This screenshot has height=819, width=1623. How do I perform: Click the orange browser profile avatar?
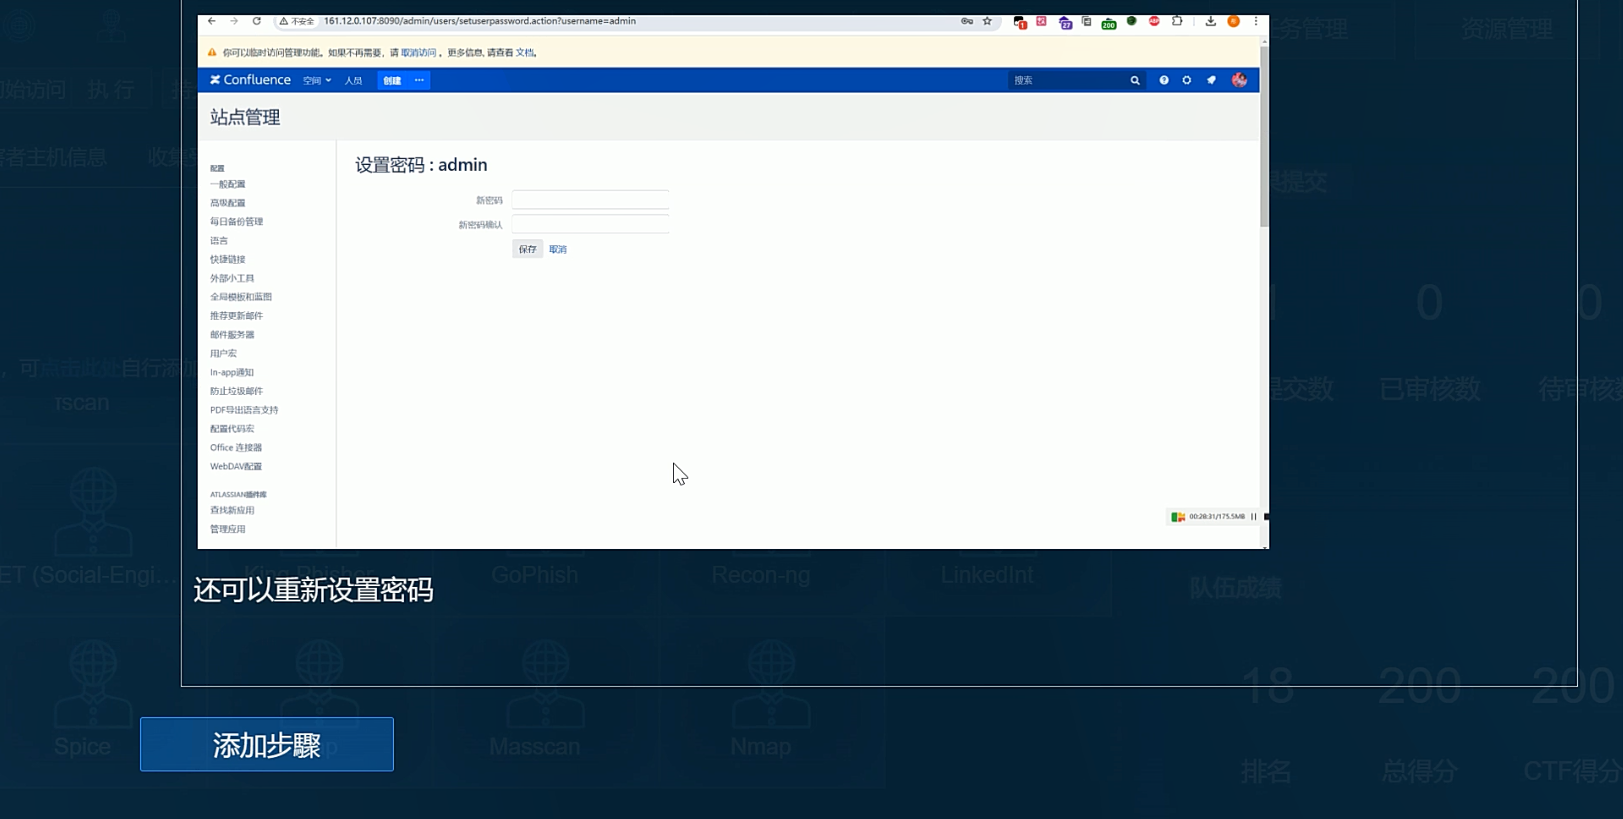pyautogui.click(x=1234, y=21)
